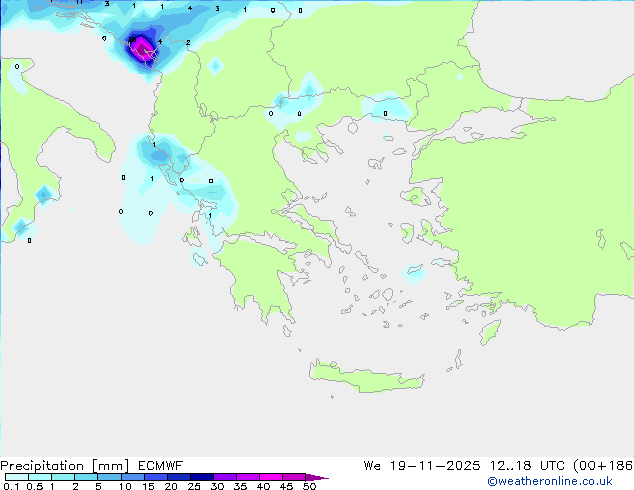Click the magenta heavy-rain core on the map
Viewport: 634px width, 490px height.
click(x=143, y=49)
